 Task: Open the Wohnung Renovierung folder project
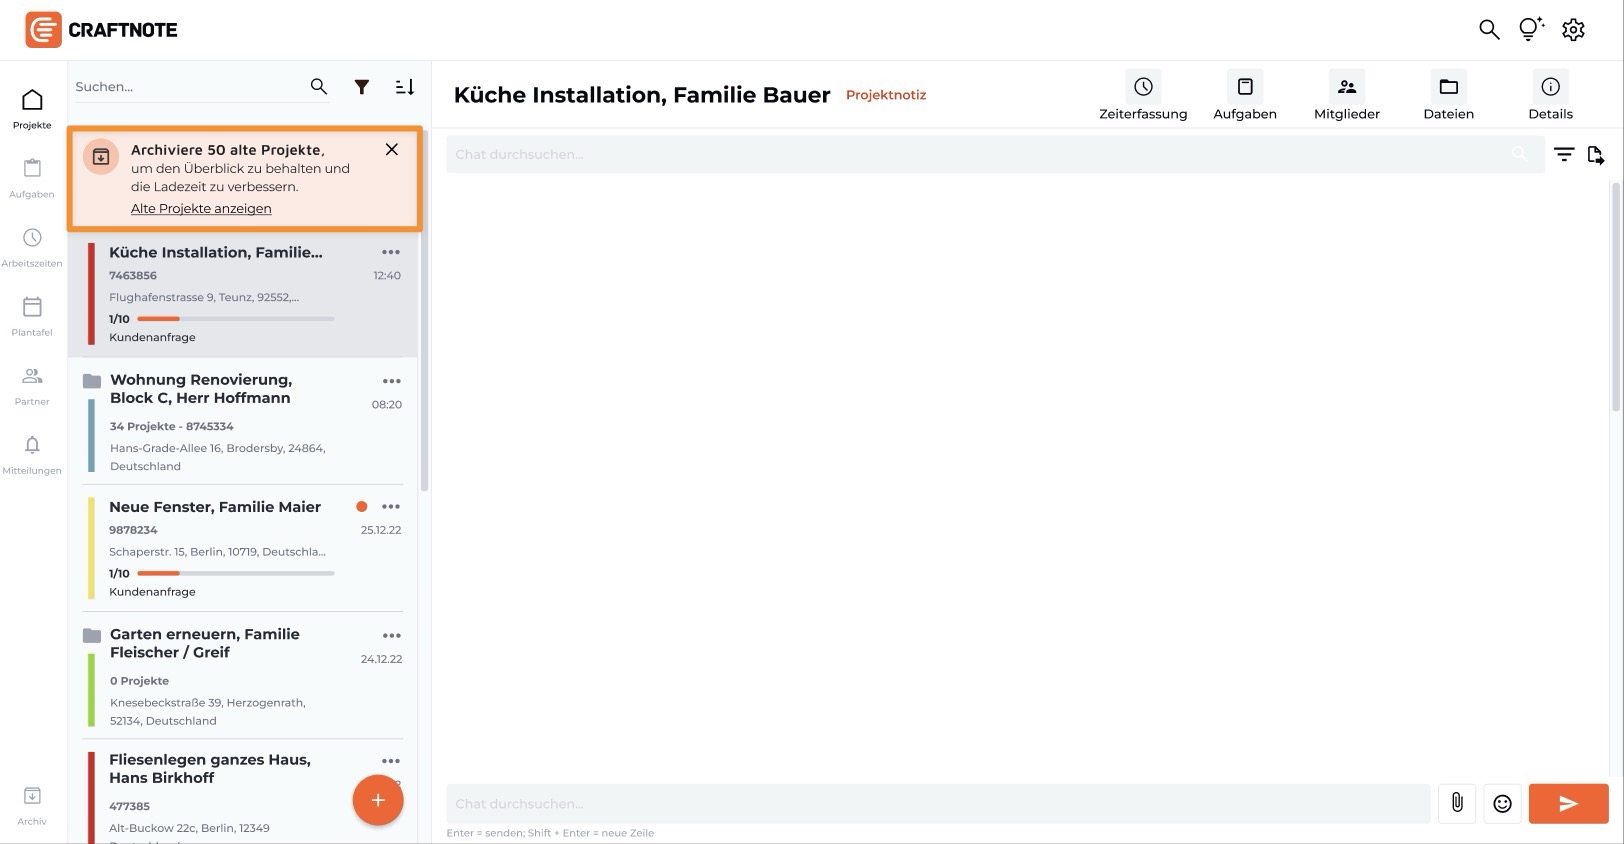tap(201, 389)
